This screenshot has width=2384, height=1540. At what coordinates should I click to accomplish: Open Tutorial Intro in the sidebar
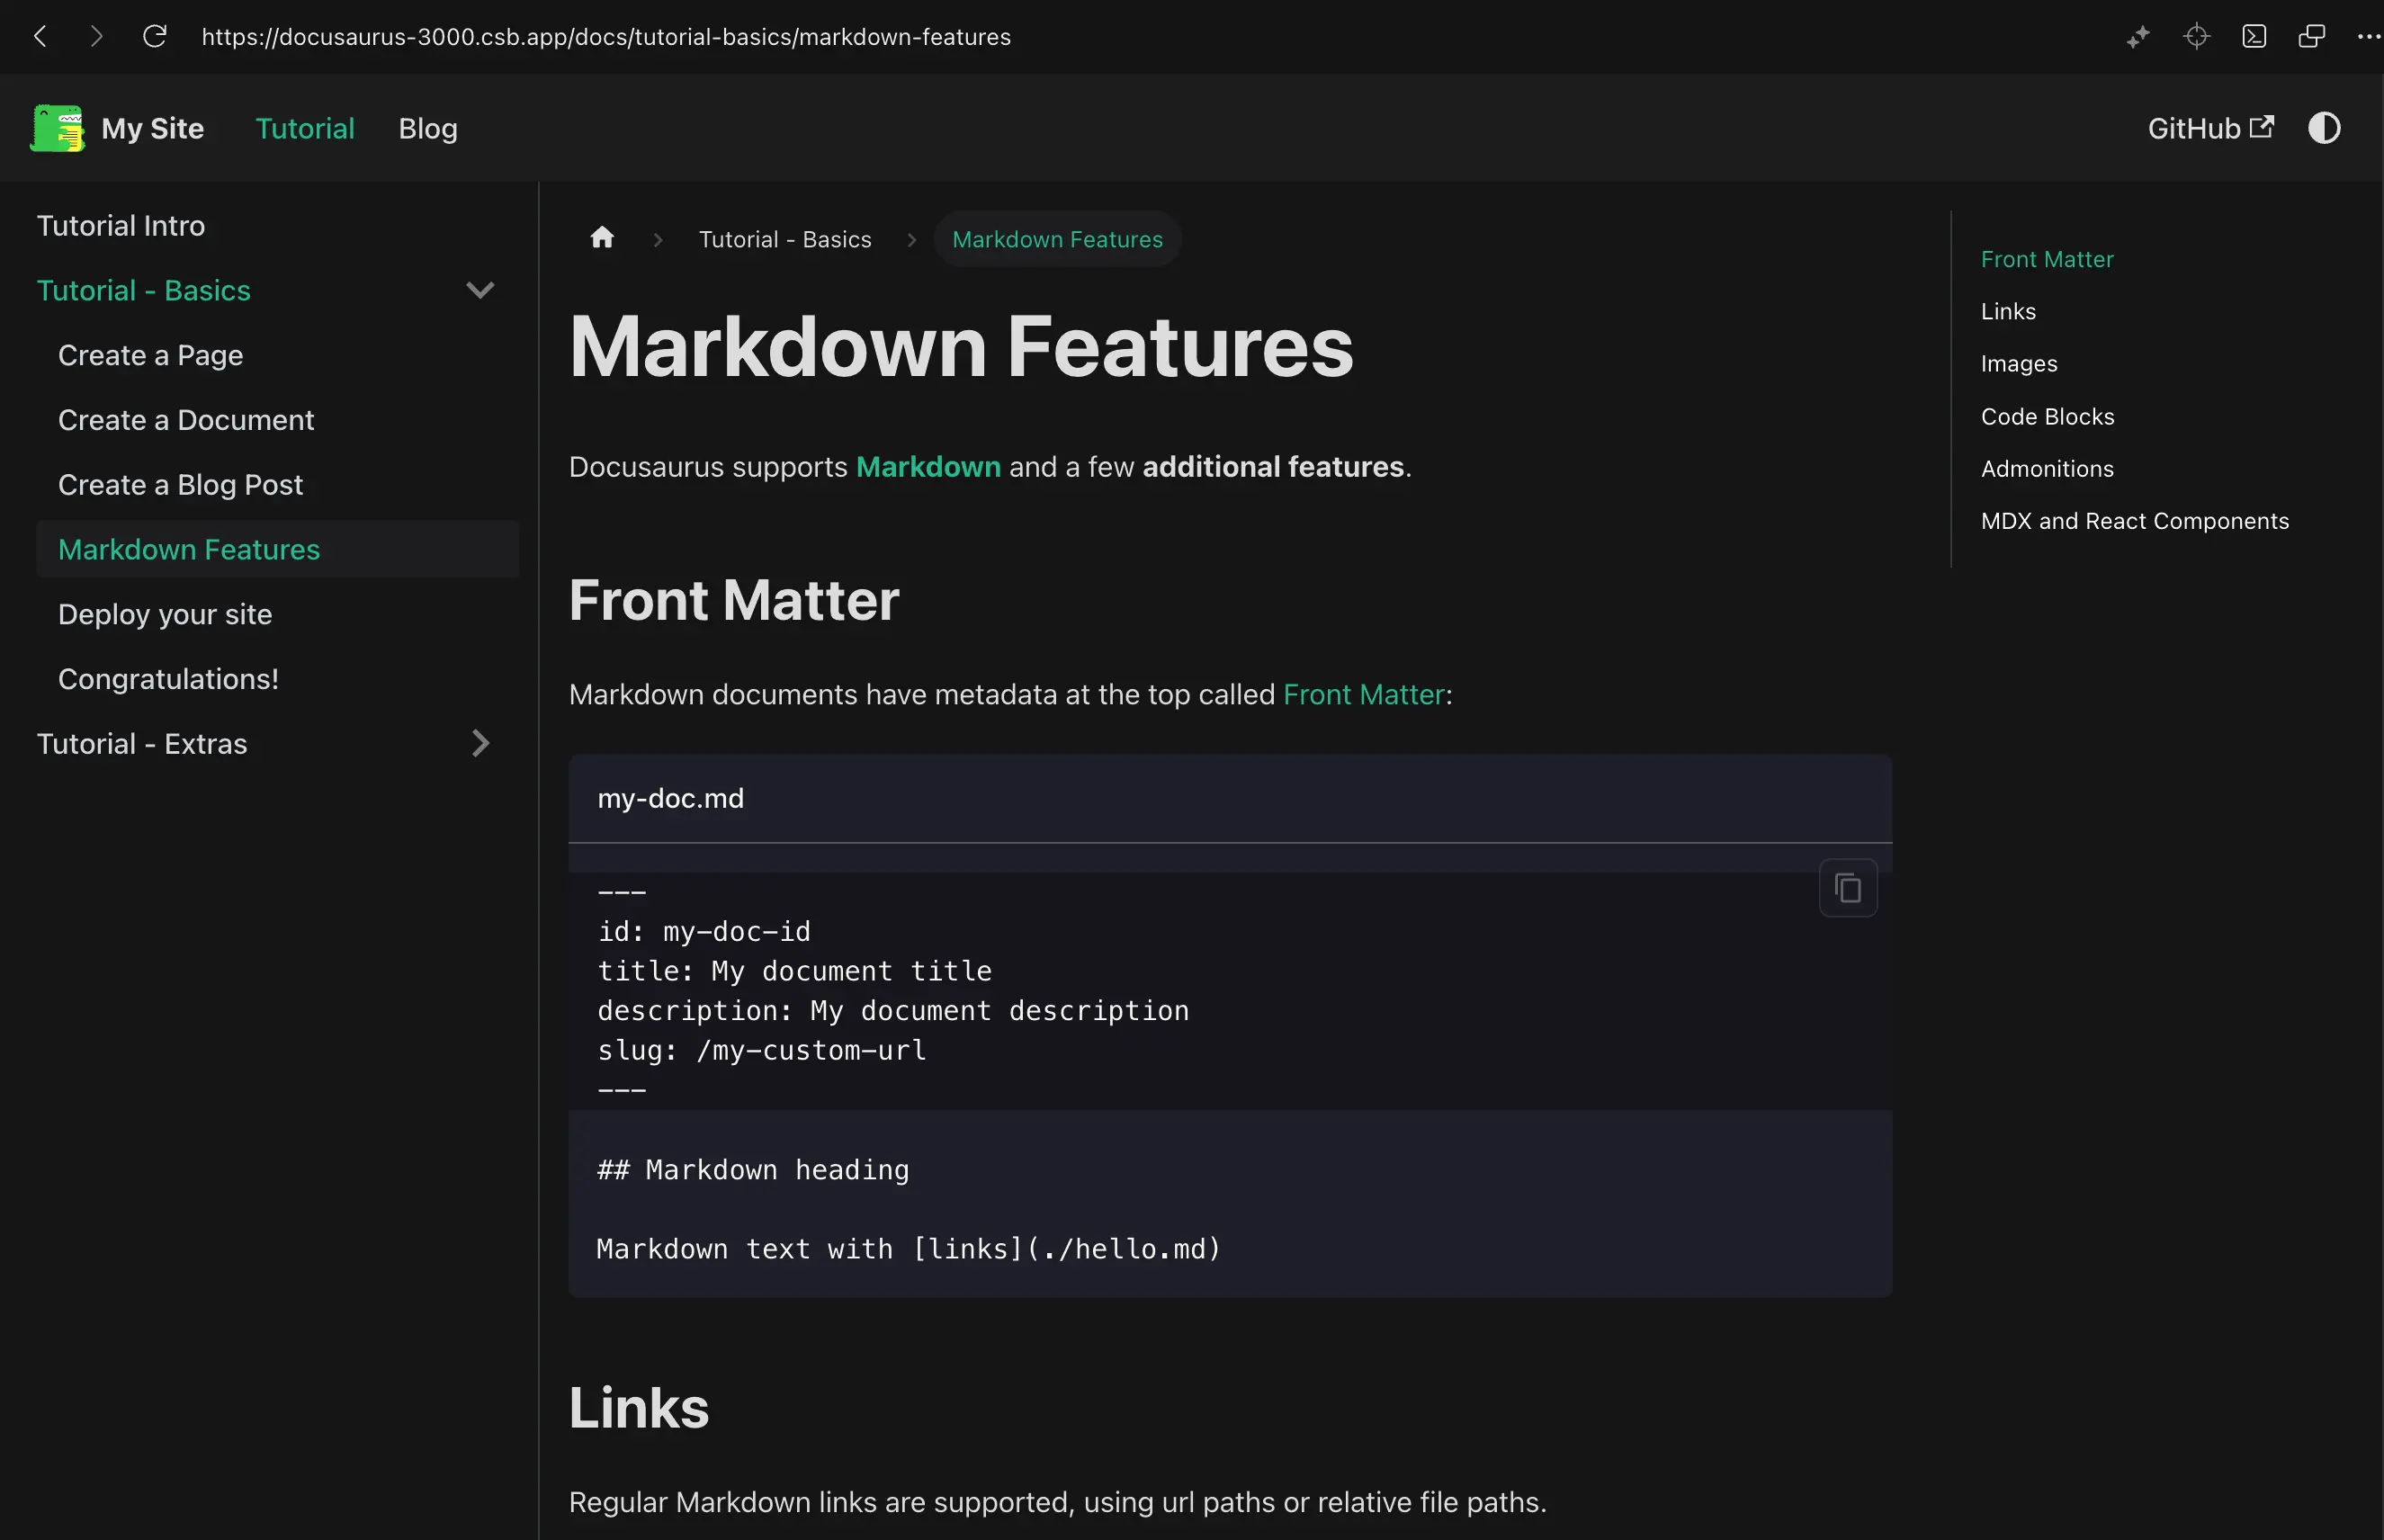tap(121, 225)
